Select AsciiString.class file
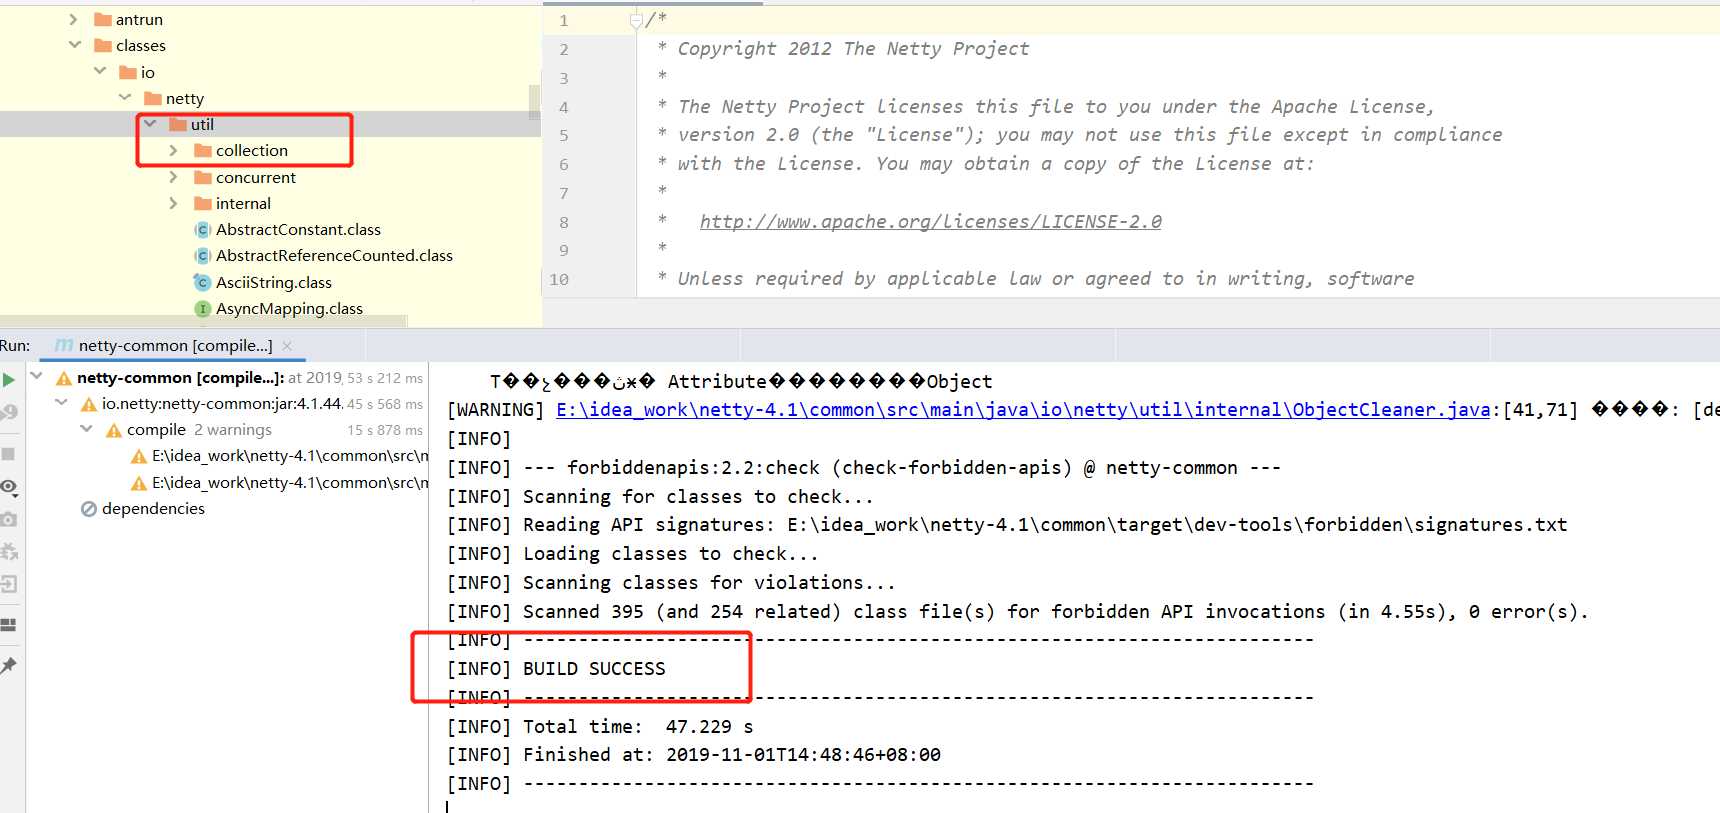The image size is (1720, 813). click(273, 283)
